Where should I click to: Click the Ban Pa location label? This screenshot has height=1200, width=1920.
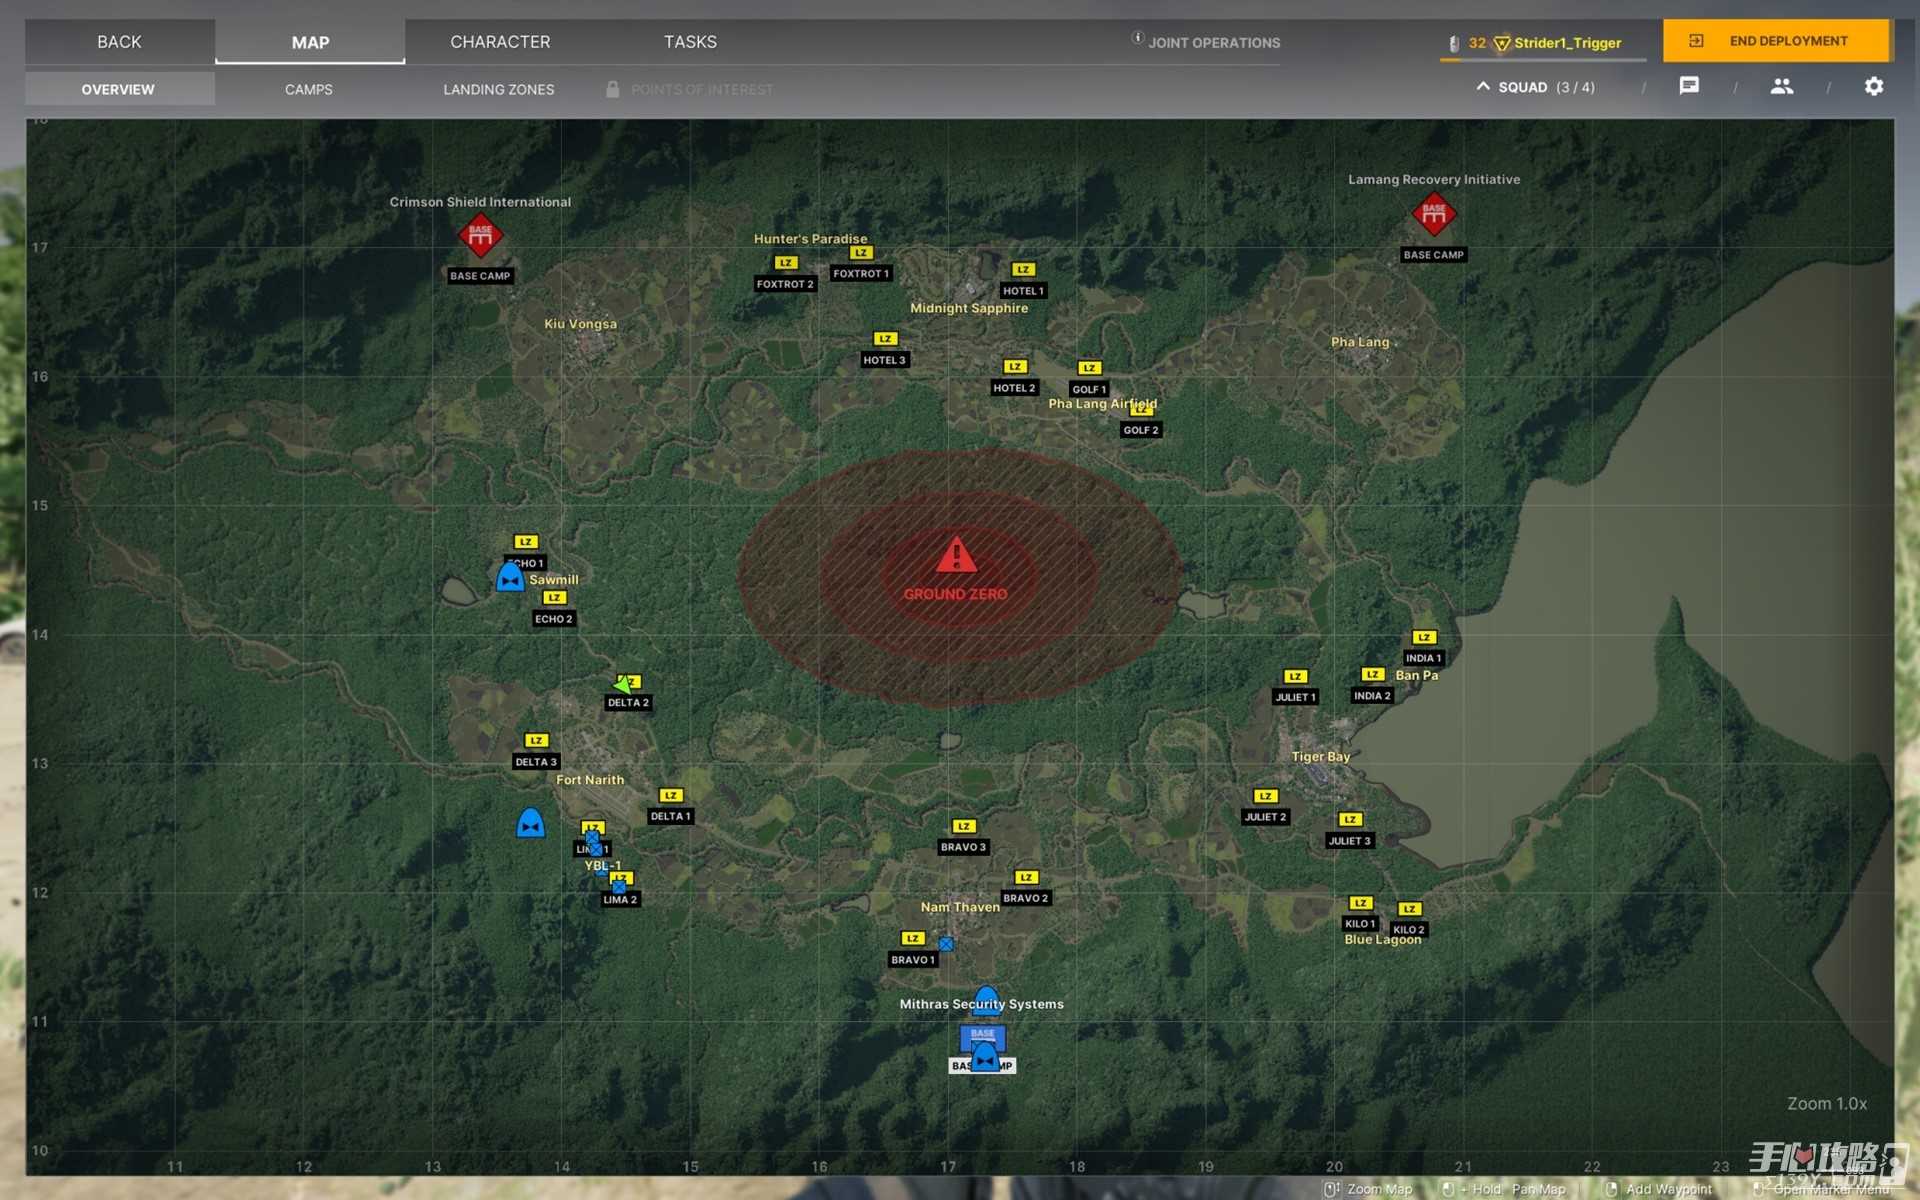tap(1417, 676)
